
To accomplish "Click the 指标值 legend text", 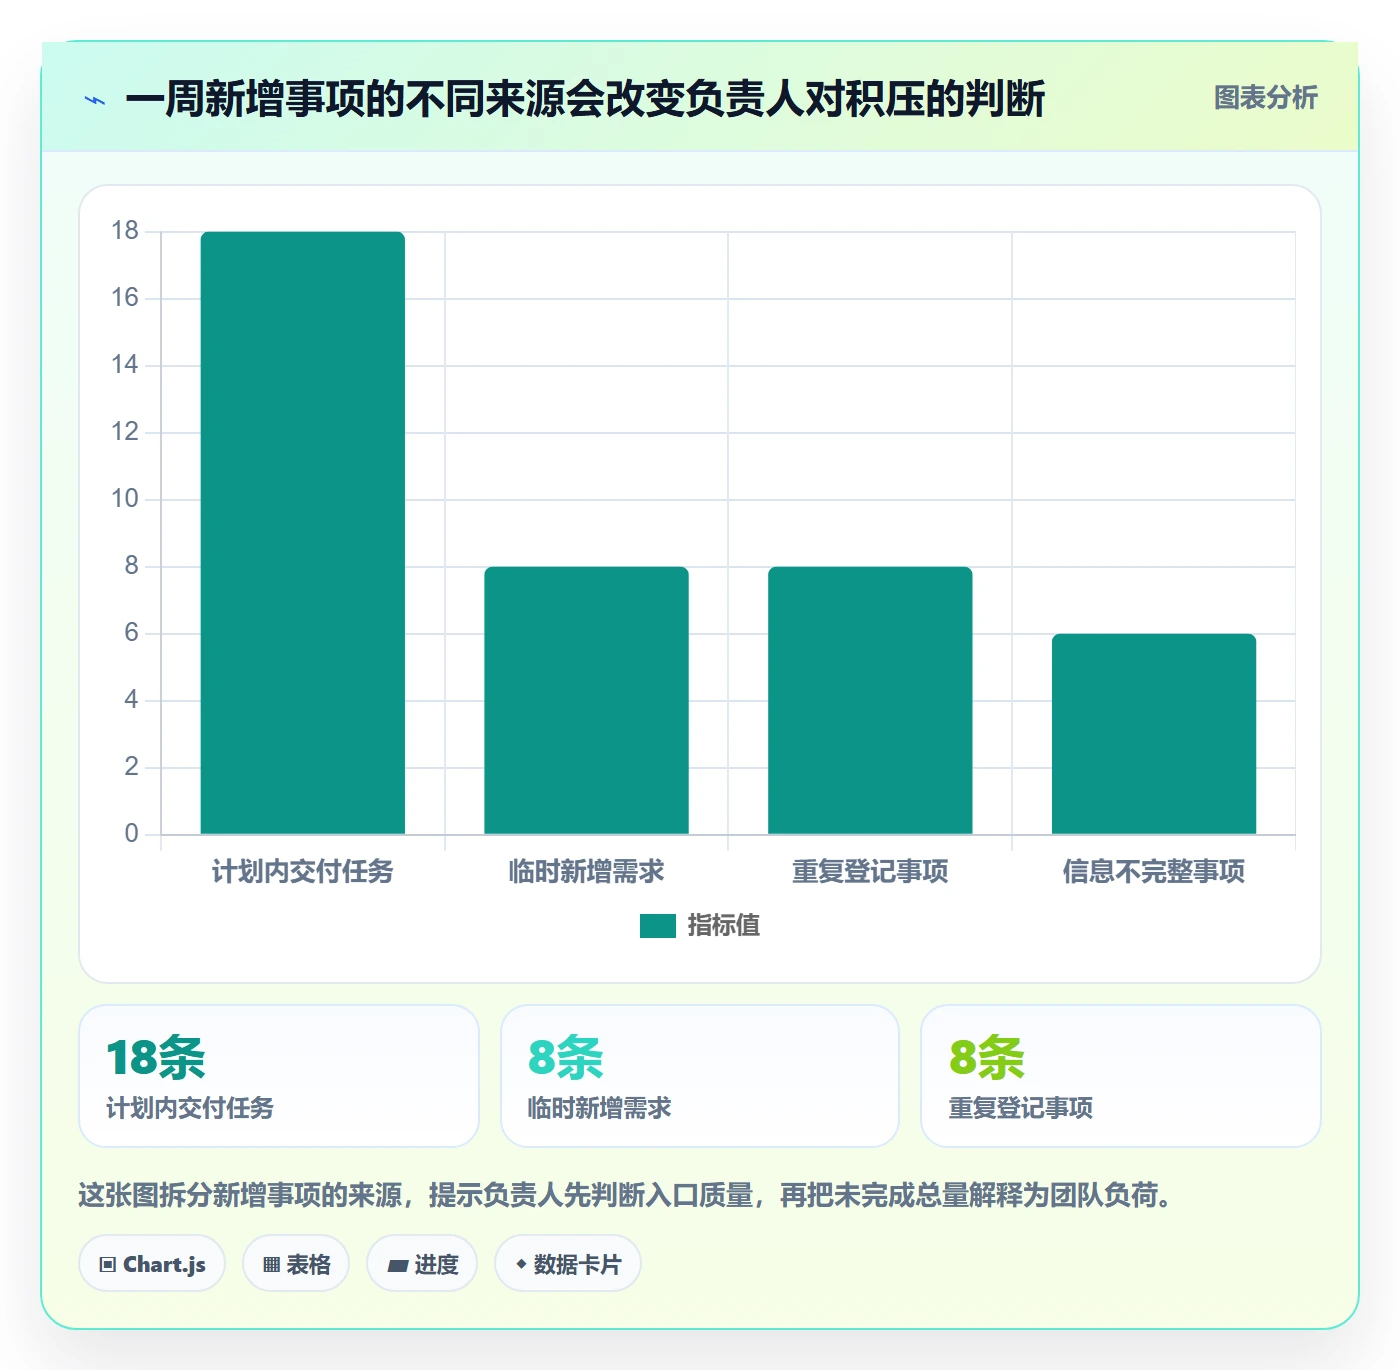I will (x=724, y=926).
